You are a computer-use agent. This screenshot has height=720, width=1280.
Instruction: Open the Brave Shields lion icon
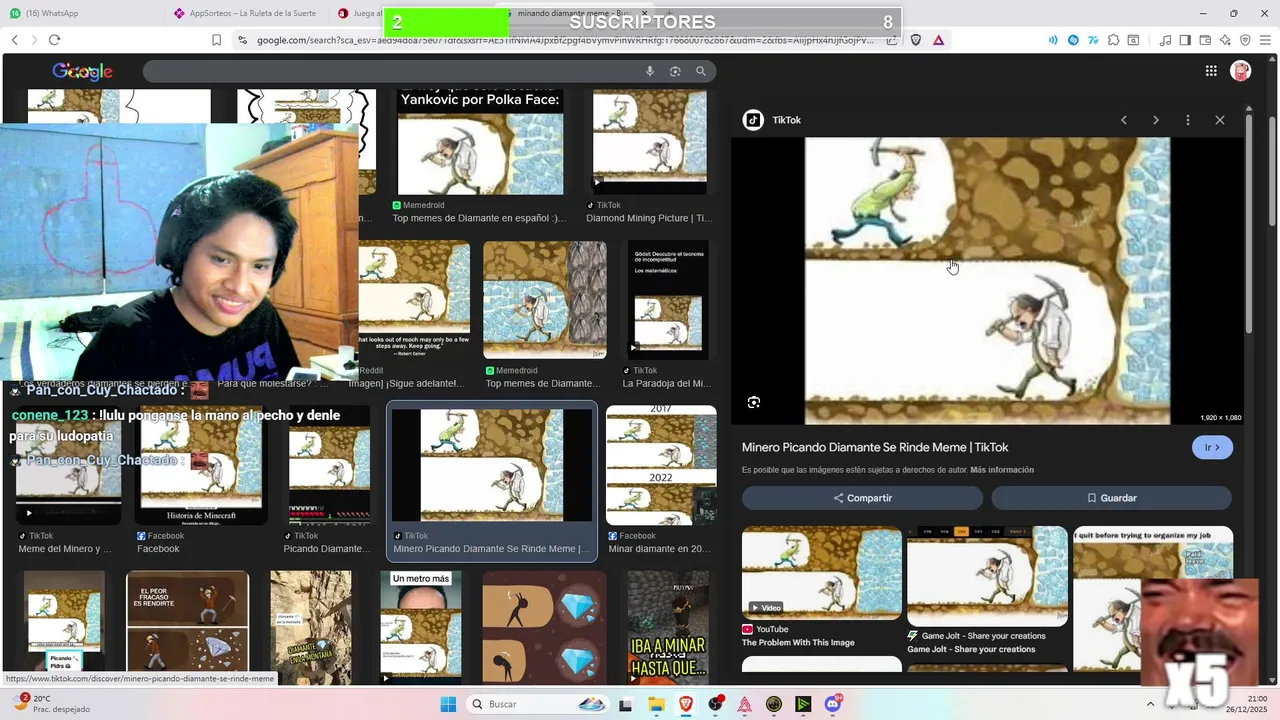(916, 40)
